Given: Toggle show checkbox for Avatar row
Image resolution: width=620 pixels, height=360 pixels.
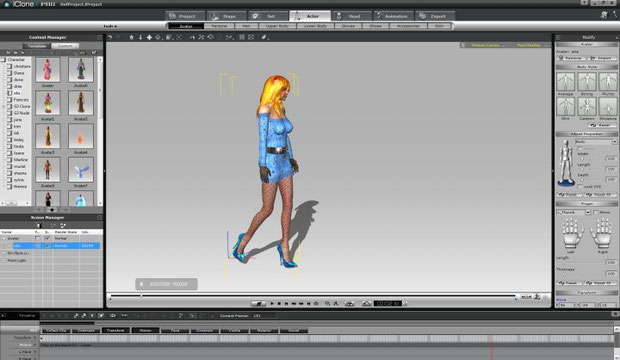Looking at the screenshot, I should click(47, 239).
